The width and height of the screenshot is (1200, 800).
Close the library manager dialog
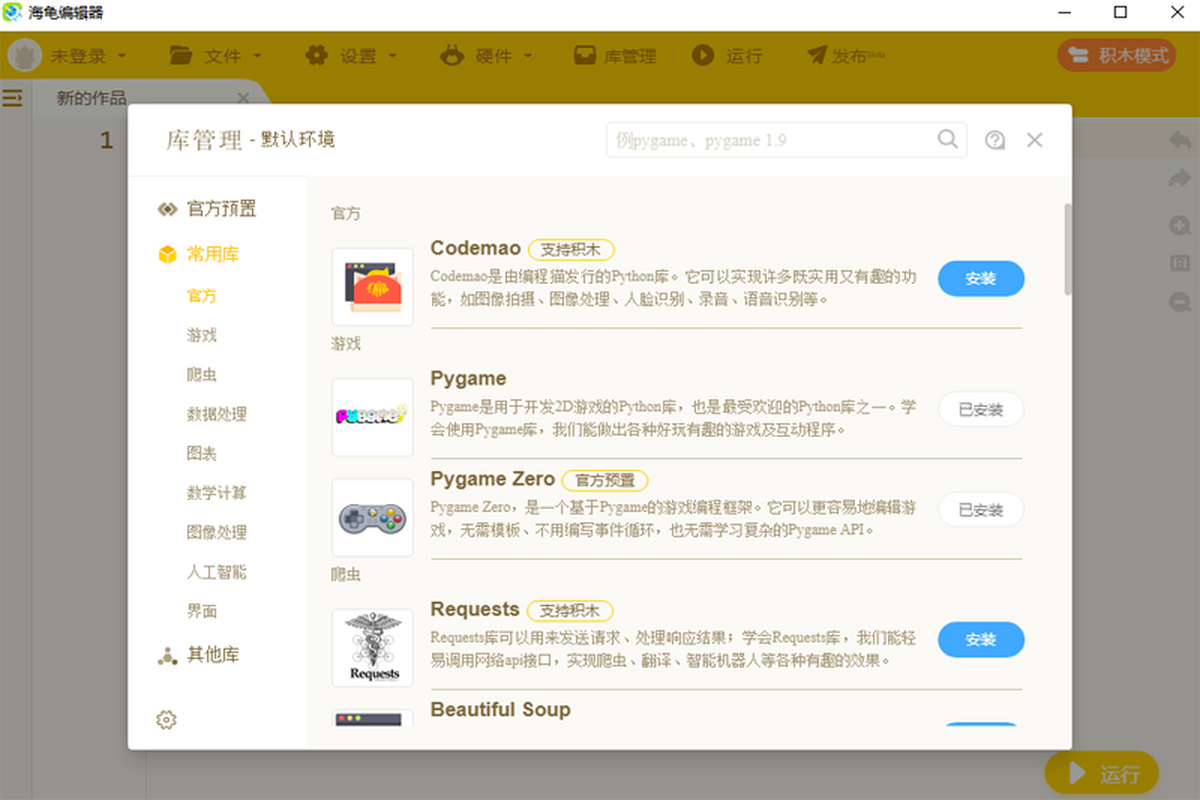(1034, 140)
